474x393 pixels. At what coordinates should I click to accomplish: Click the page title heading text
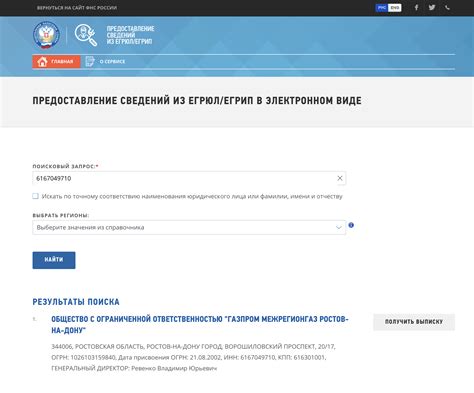coord(197,101)
